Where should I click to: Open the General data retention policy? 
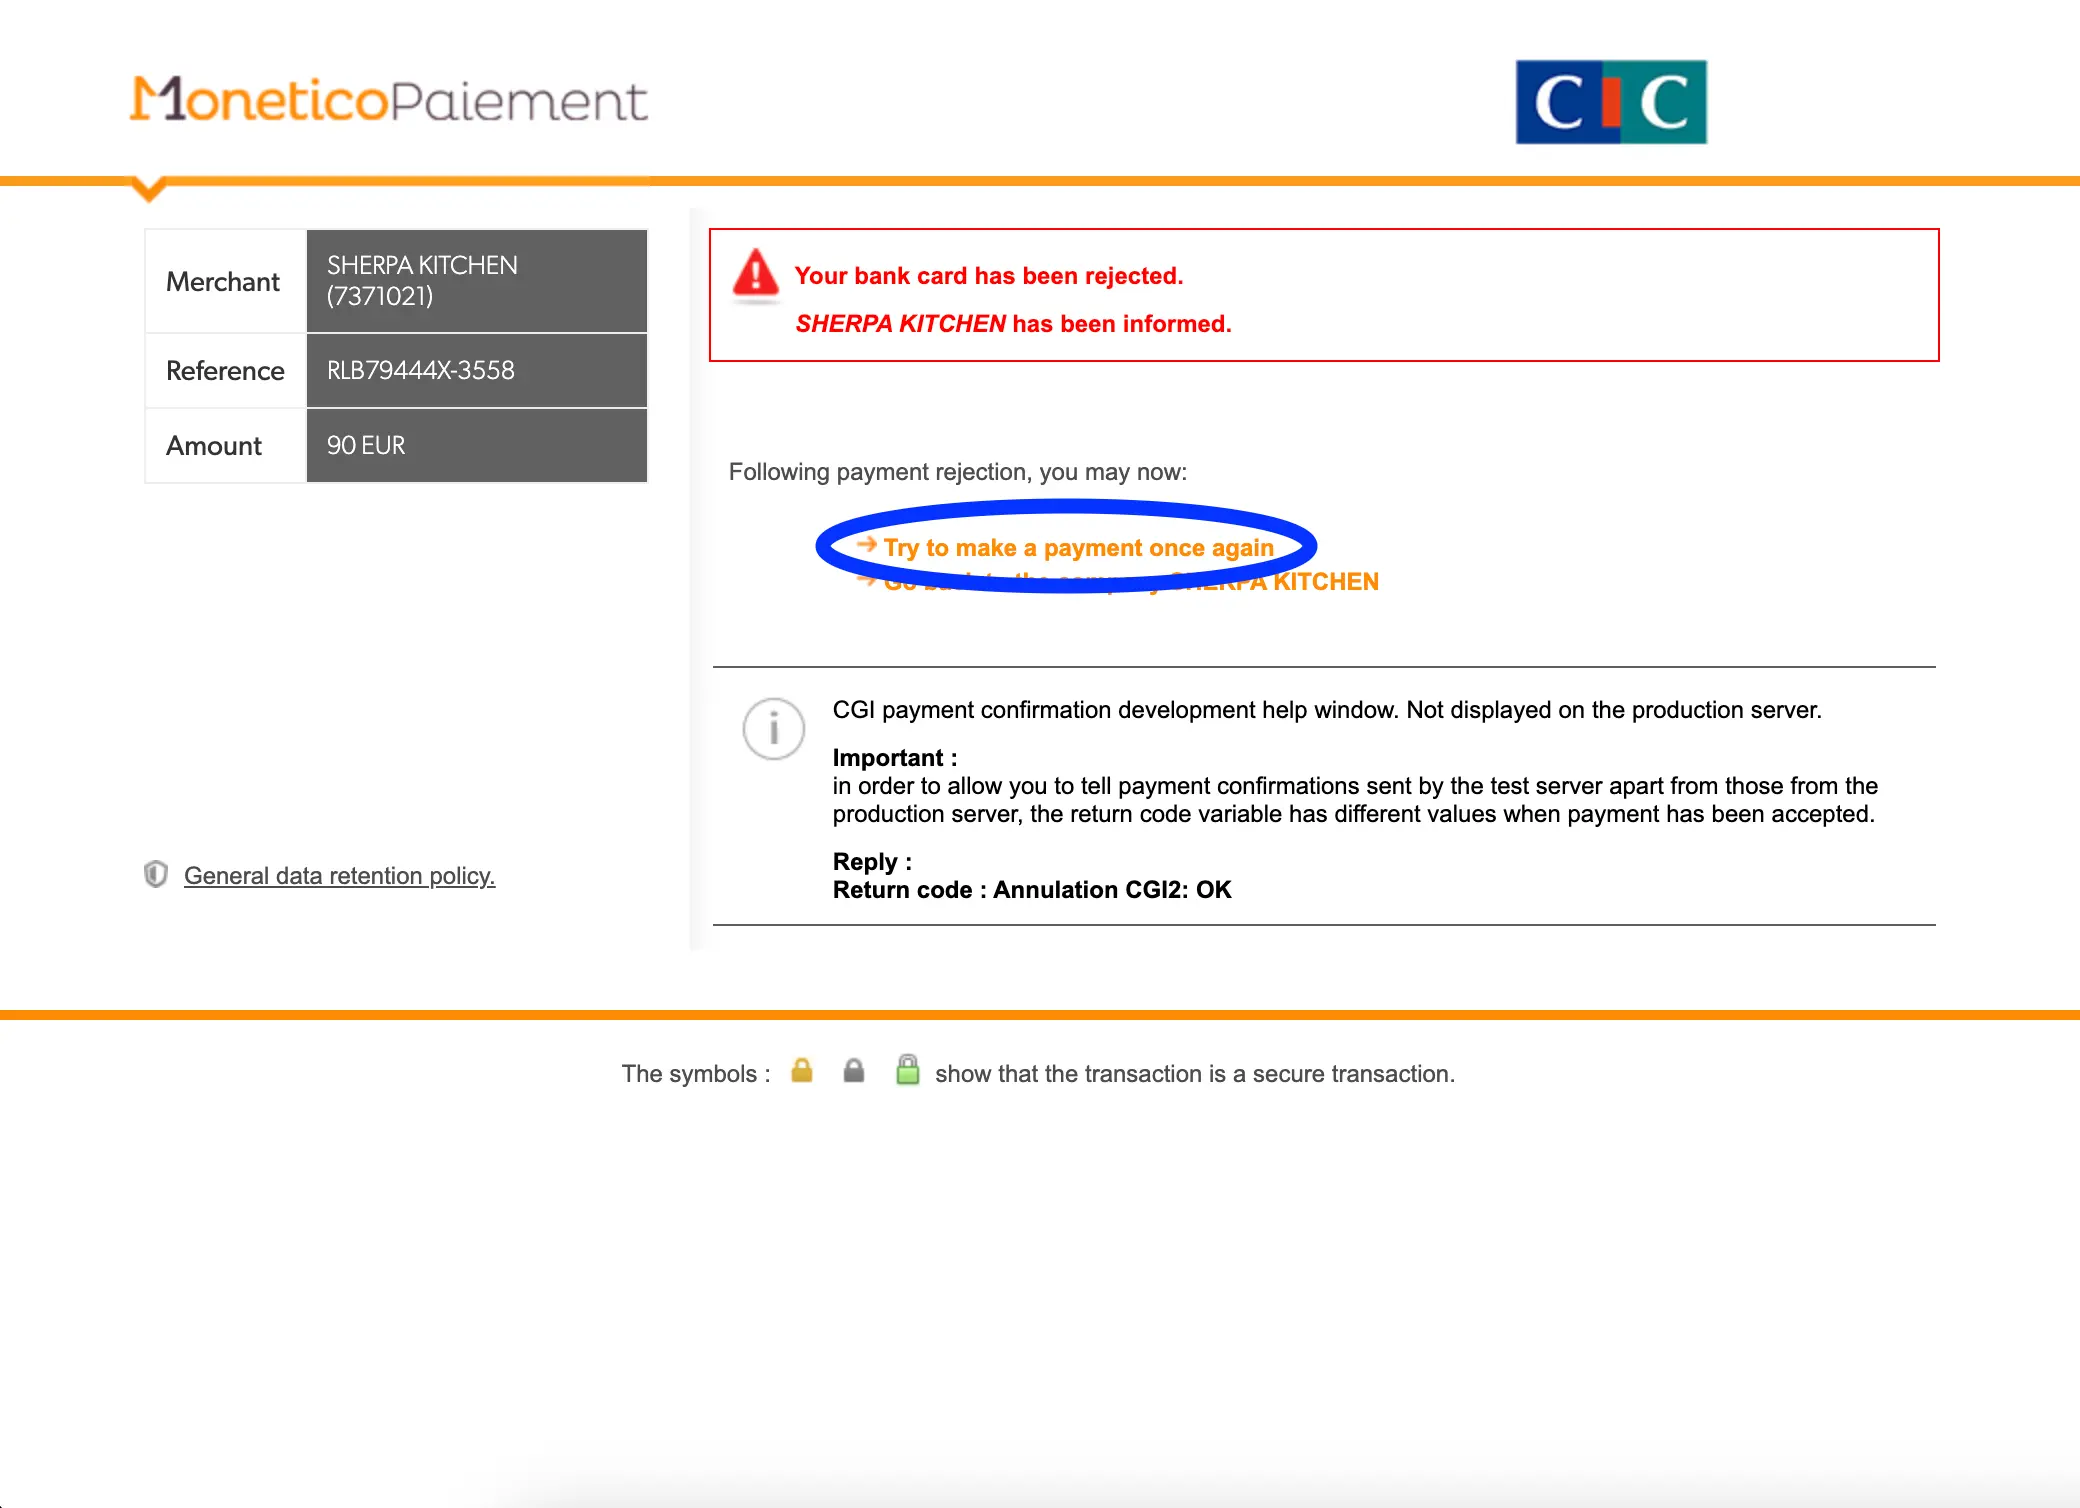[339, 875]
